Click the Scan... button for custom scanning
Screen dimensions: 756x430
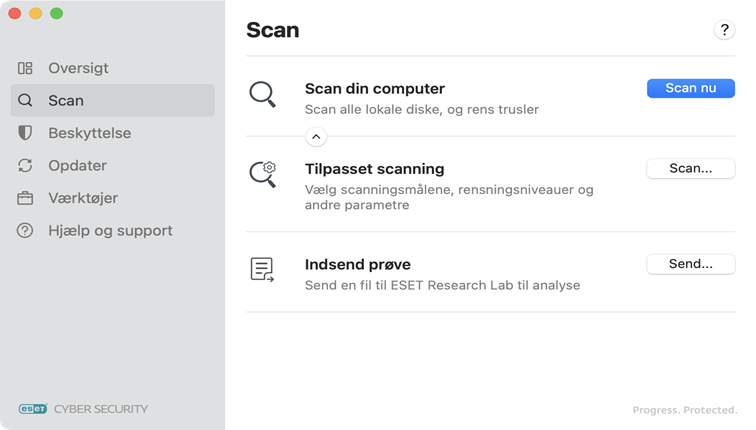(x=690, y=168)
